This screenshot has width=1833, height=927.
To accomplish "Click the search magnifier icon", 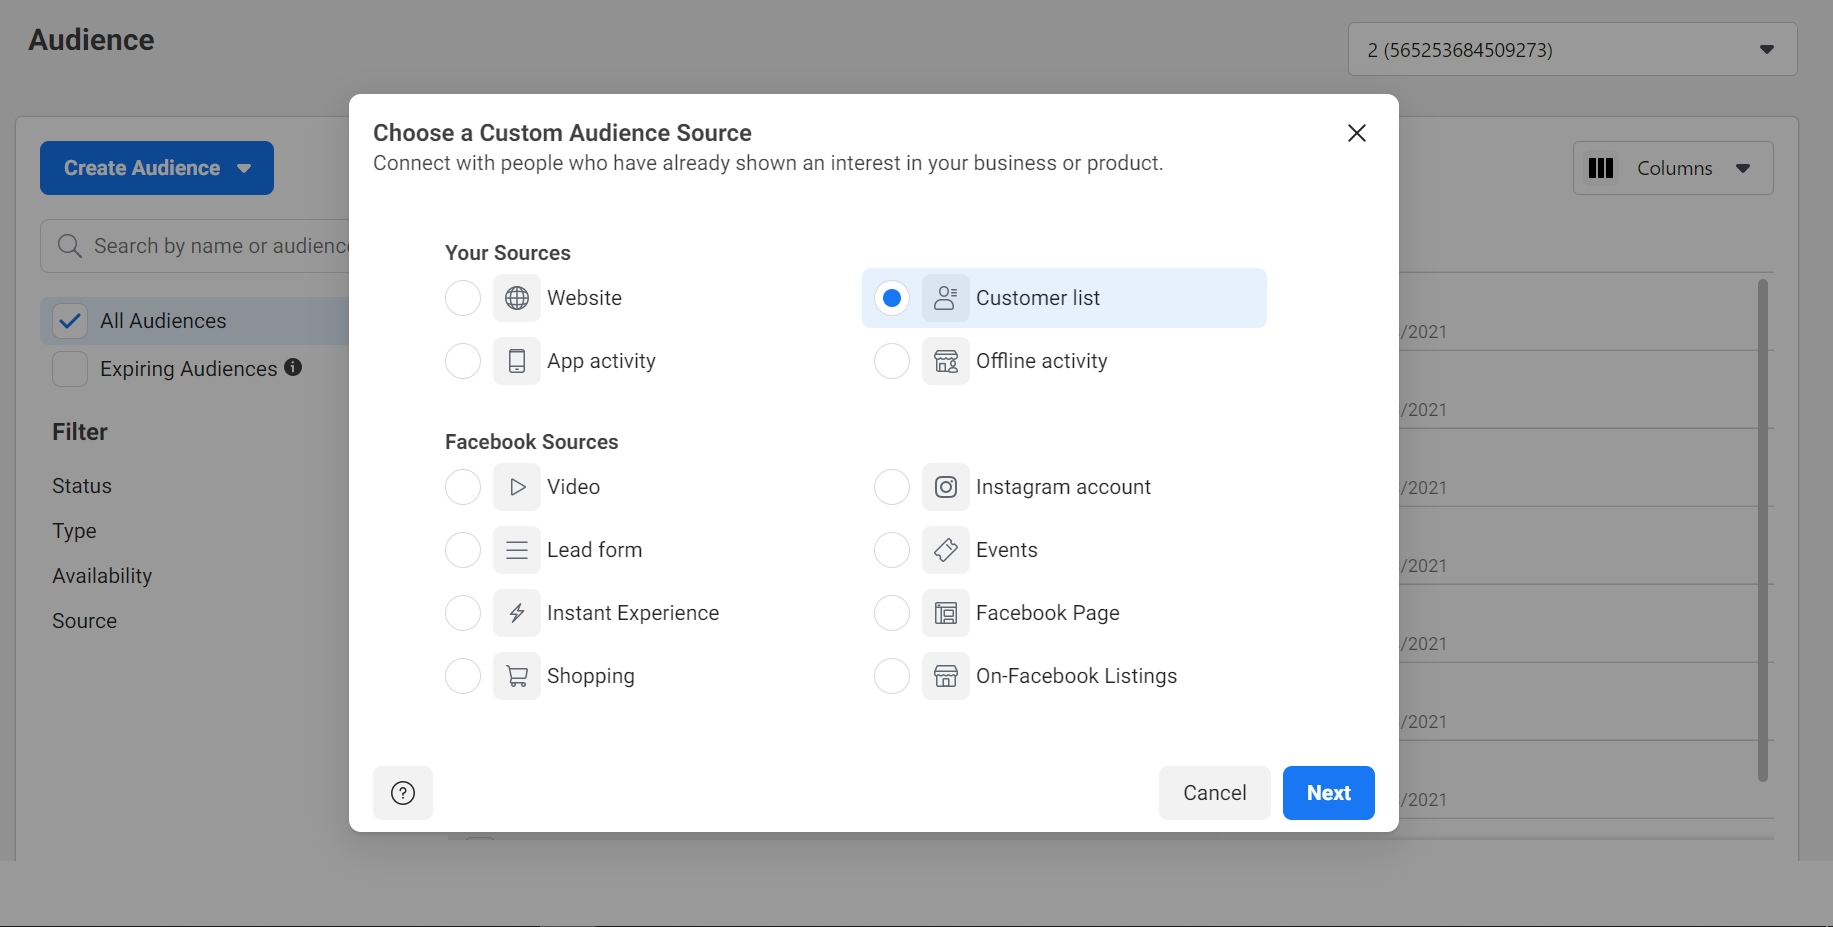I will click(x=69, y=246).
